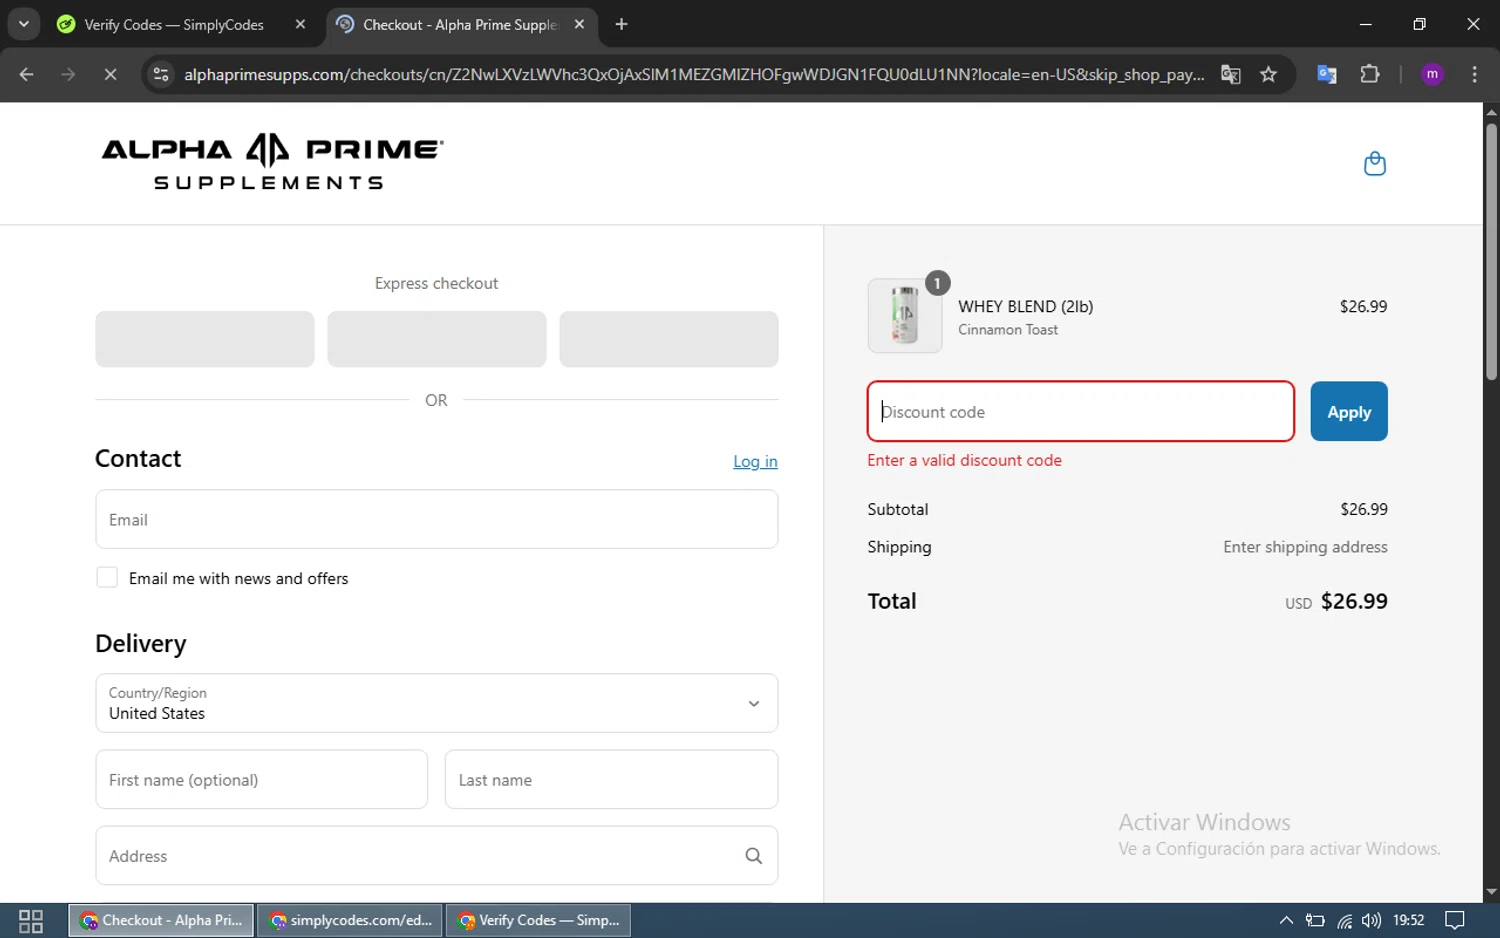Screen dimensions: 1500x938
Task: Show hidden system tray icons
Action: click(1286, 920)
